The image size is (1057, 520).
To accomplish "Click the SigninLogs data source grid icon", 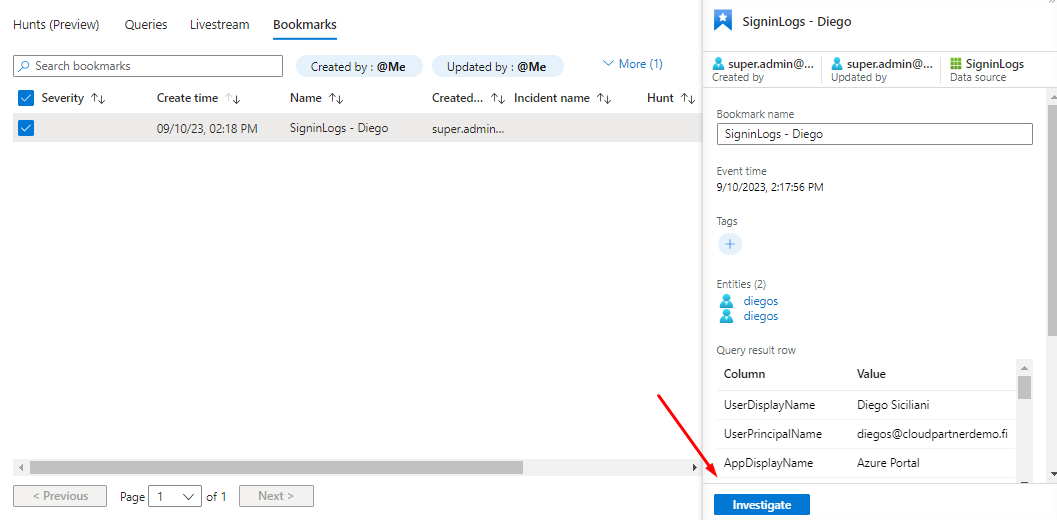I will tap(956, 64).
